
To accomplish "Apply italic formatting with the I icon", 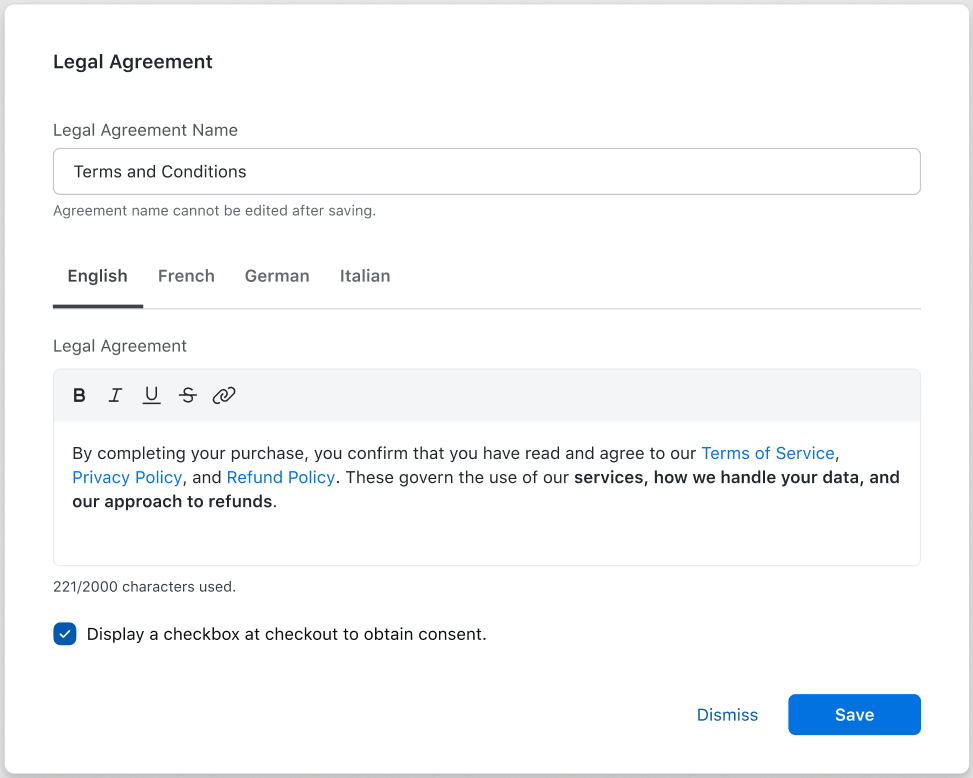I will 115,395.
